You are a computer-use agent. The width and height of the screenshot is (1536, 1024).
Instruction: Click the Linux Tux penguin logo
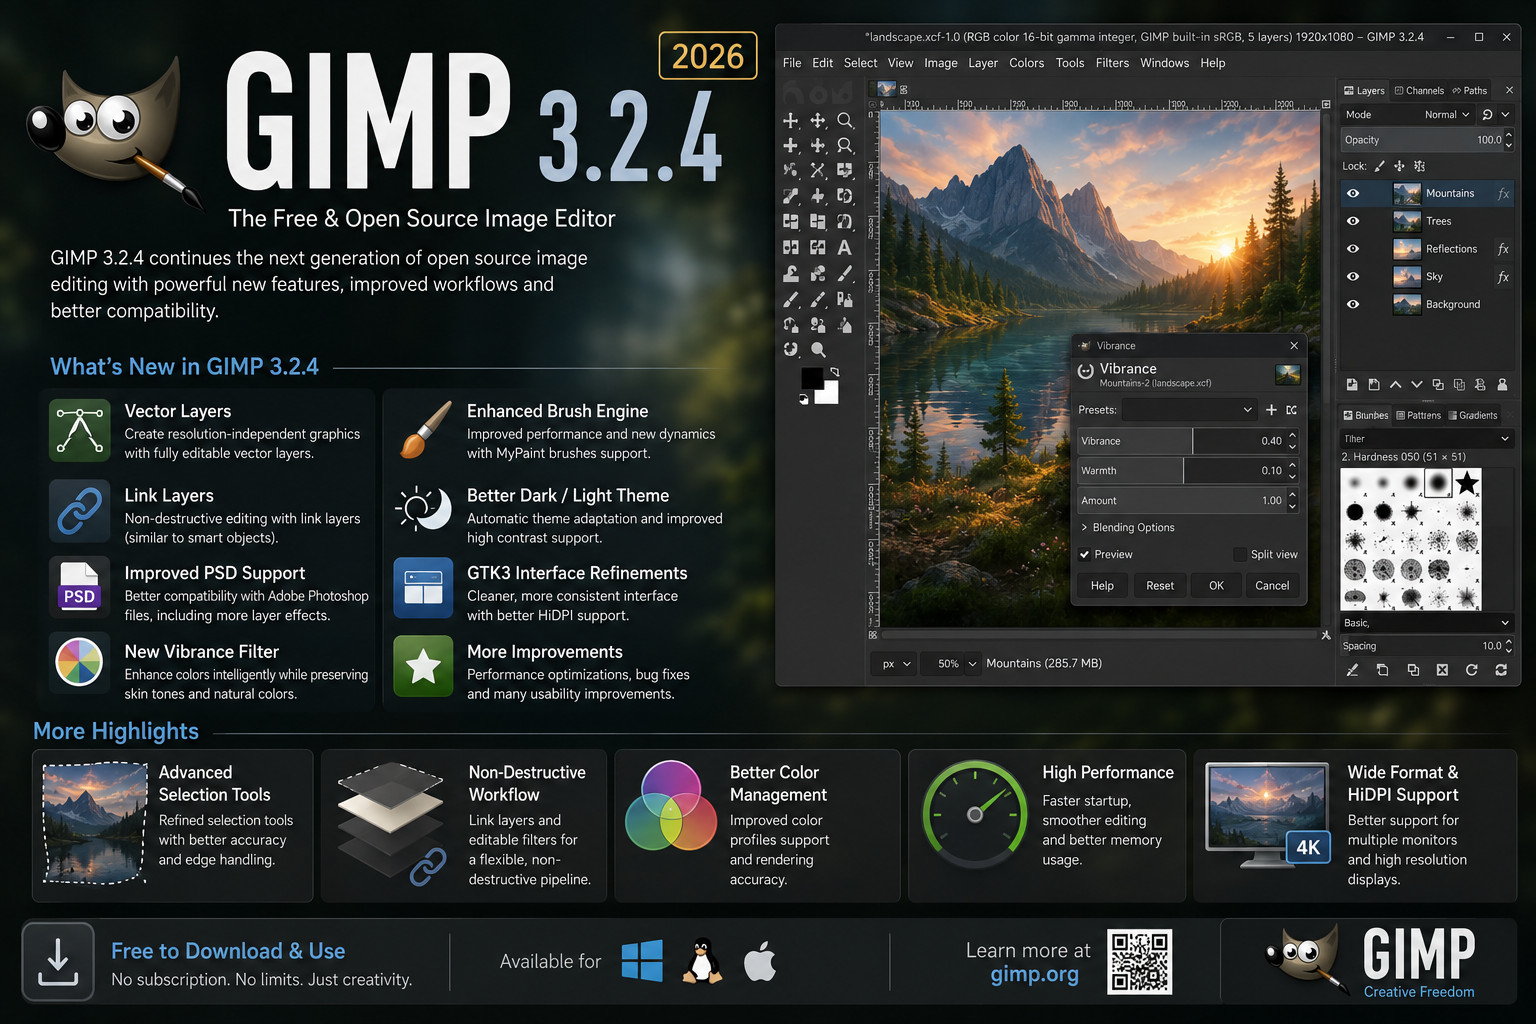pyautogui.click(x=703, y=961)
